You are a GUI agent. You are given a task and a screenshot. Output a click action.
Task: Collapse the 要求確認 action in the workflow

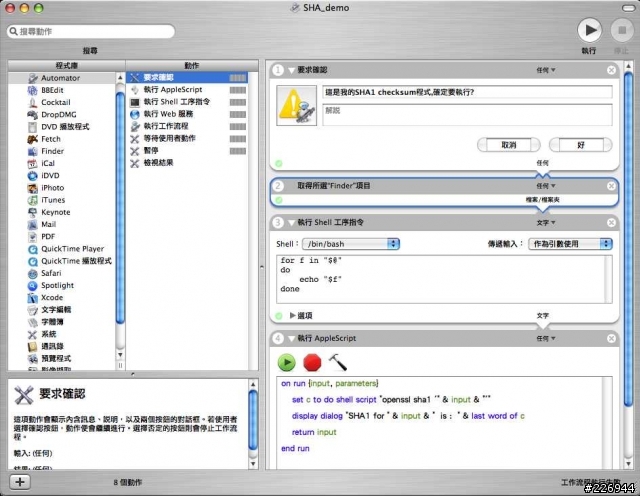click(291, 71)
